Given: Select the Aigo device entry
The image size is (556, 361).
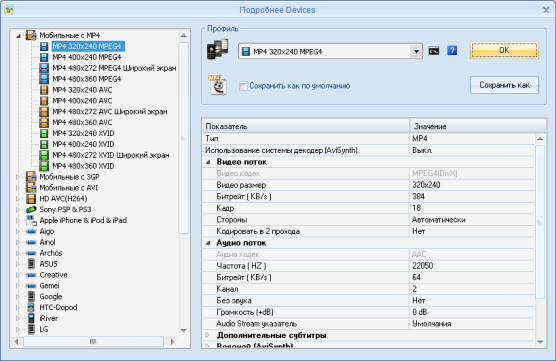Looking at the screenshot, I should tap(46, 232).
